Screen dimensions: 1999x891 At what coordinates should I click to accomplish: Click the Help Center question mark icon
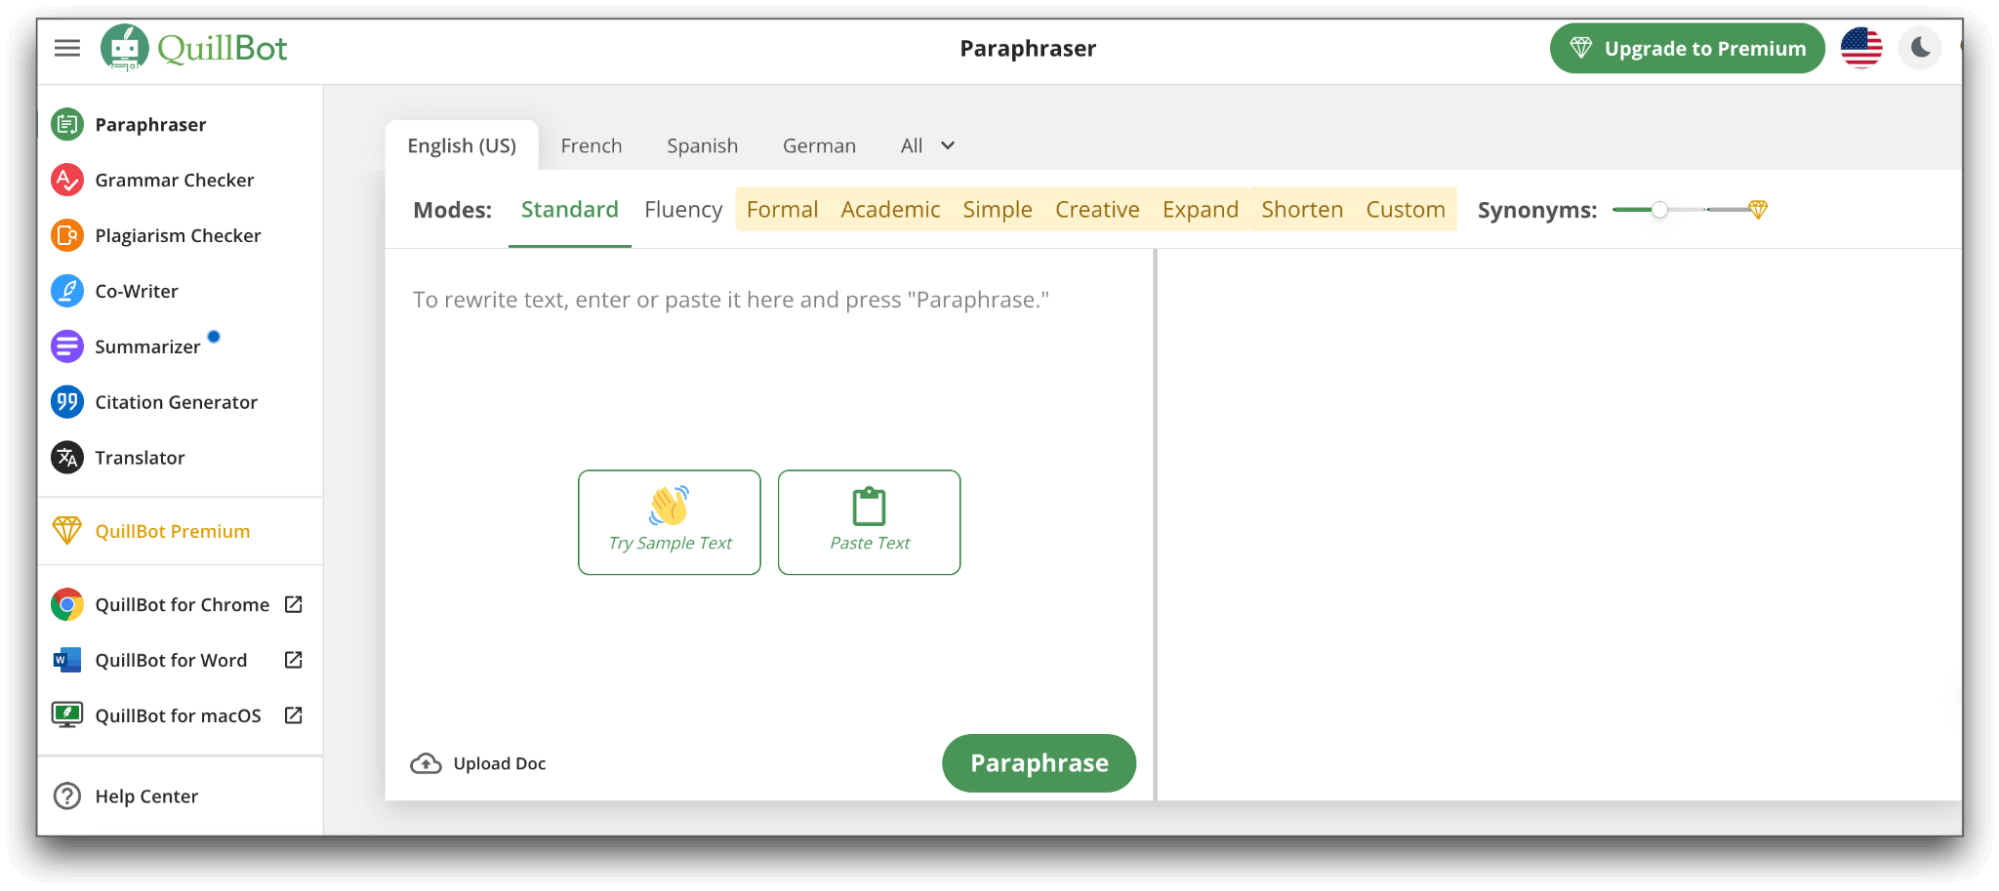67,796
